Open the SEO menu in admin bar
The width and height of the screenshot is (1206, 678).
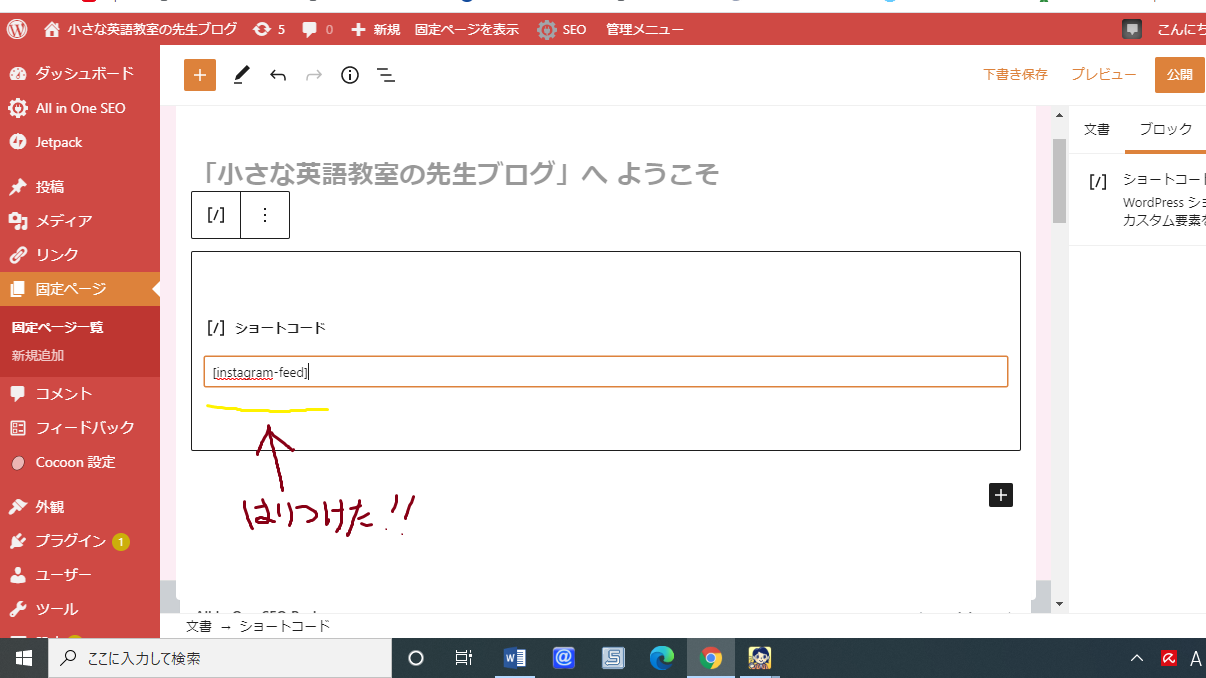561,29
